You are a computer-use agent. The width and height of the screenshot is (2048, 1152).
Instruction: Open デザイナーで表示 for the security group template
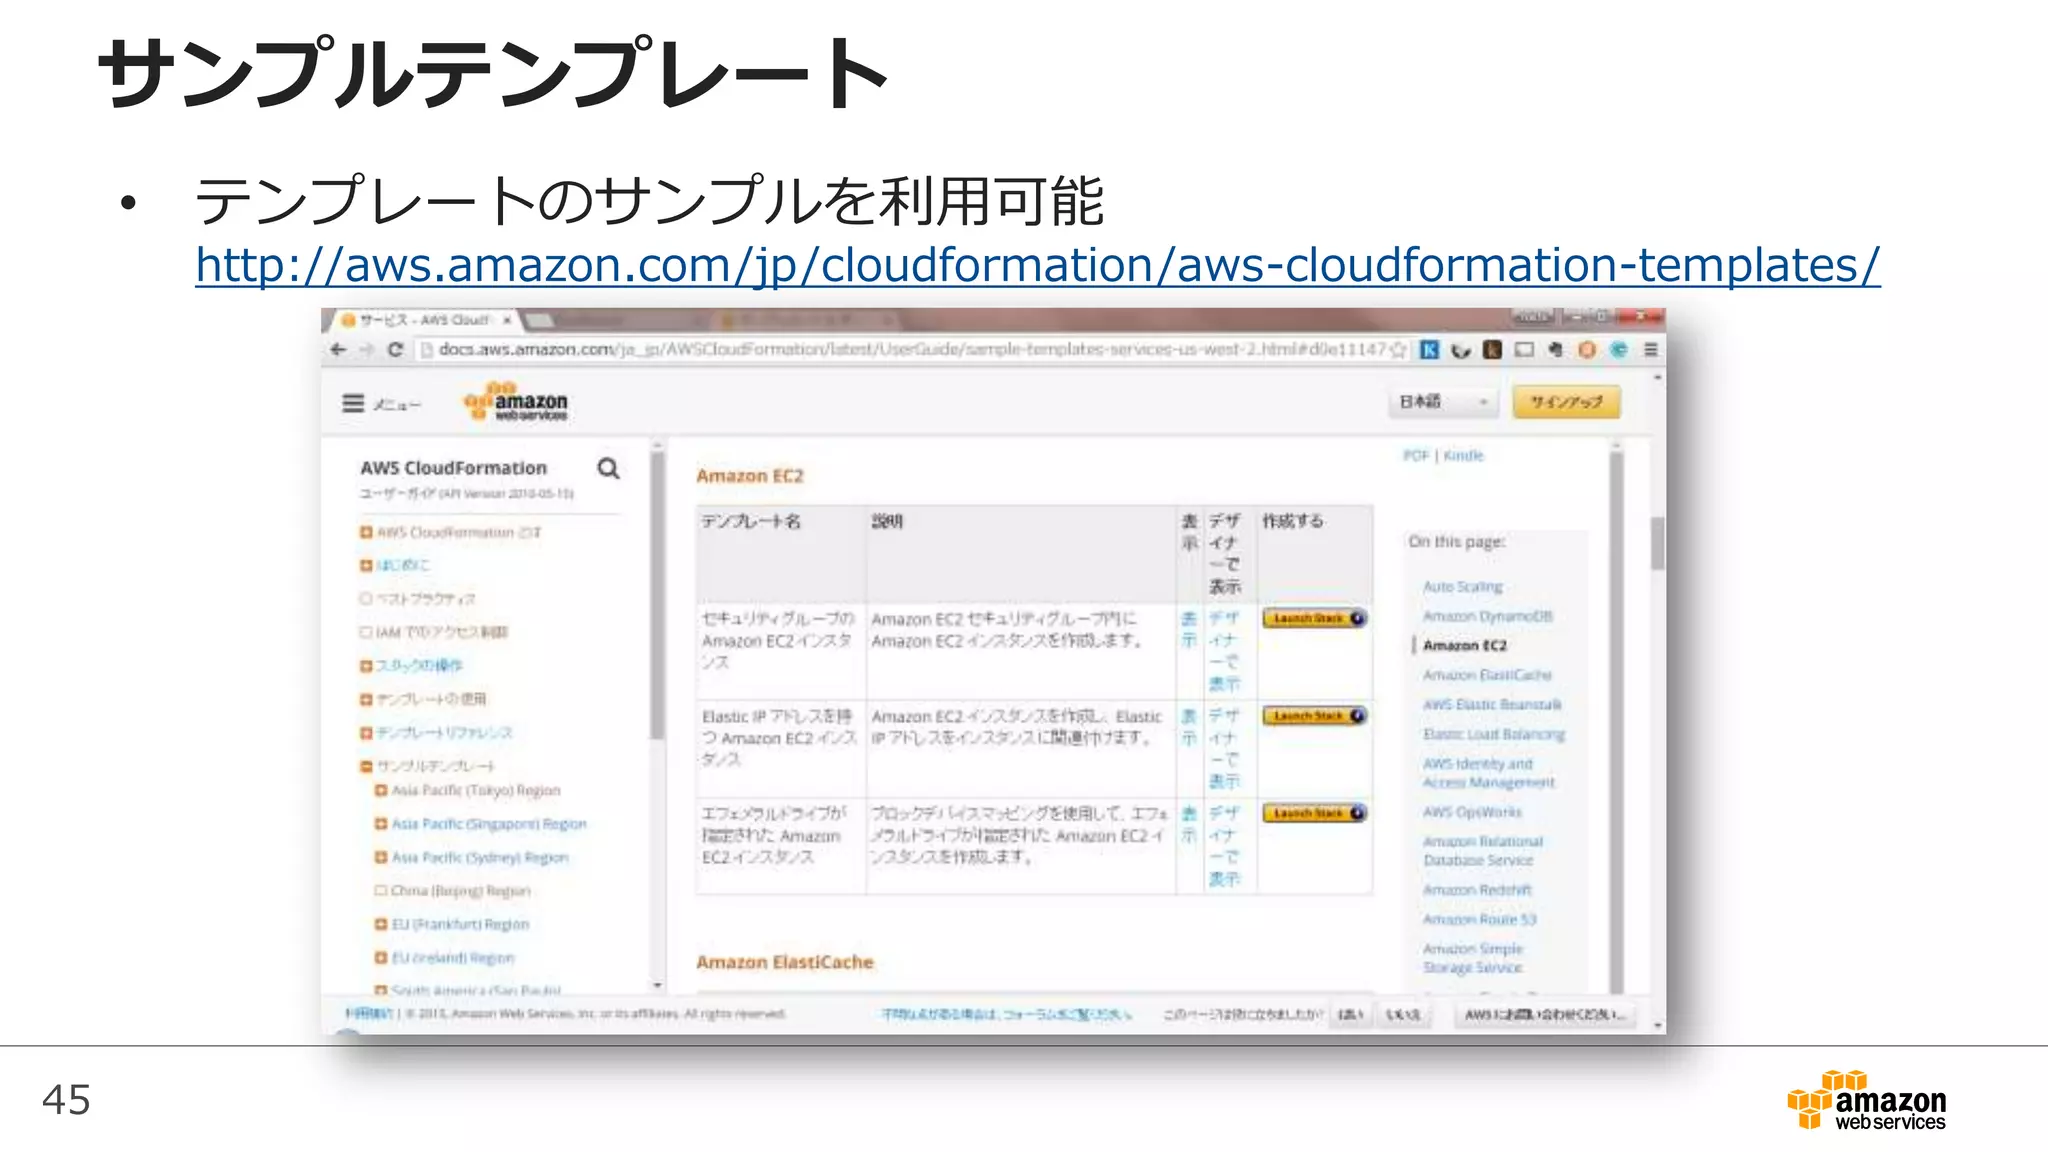coord(1224,651)
